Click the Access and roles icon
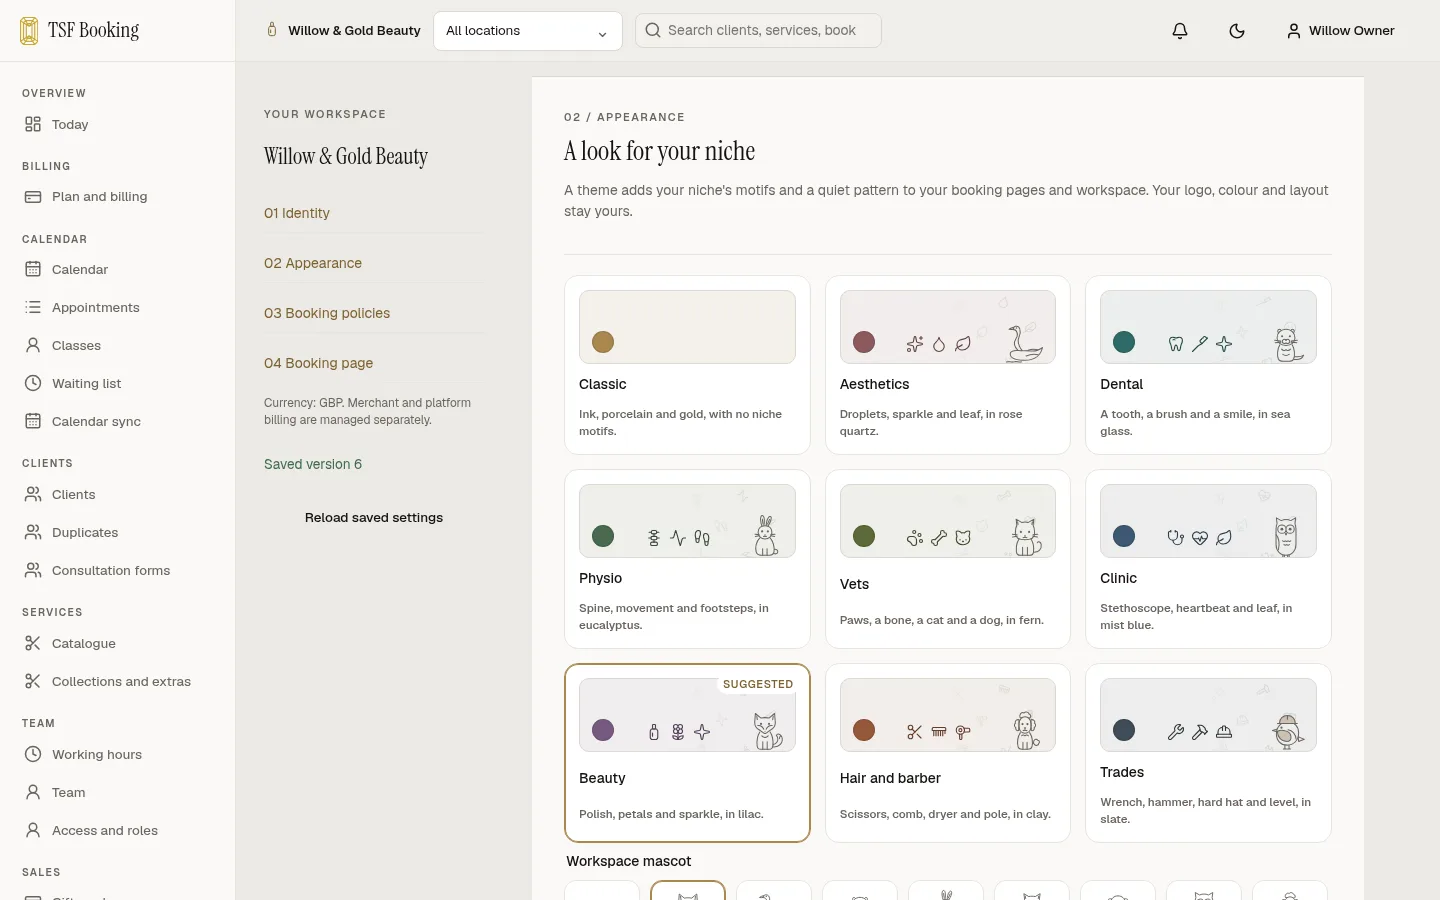The height and width of the screenshot is (900, 1440). click(33, 830)
